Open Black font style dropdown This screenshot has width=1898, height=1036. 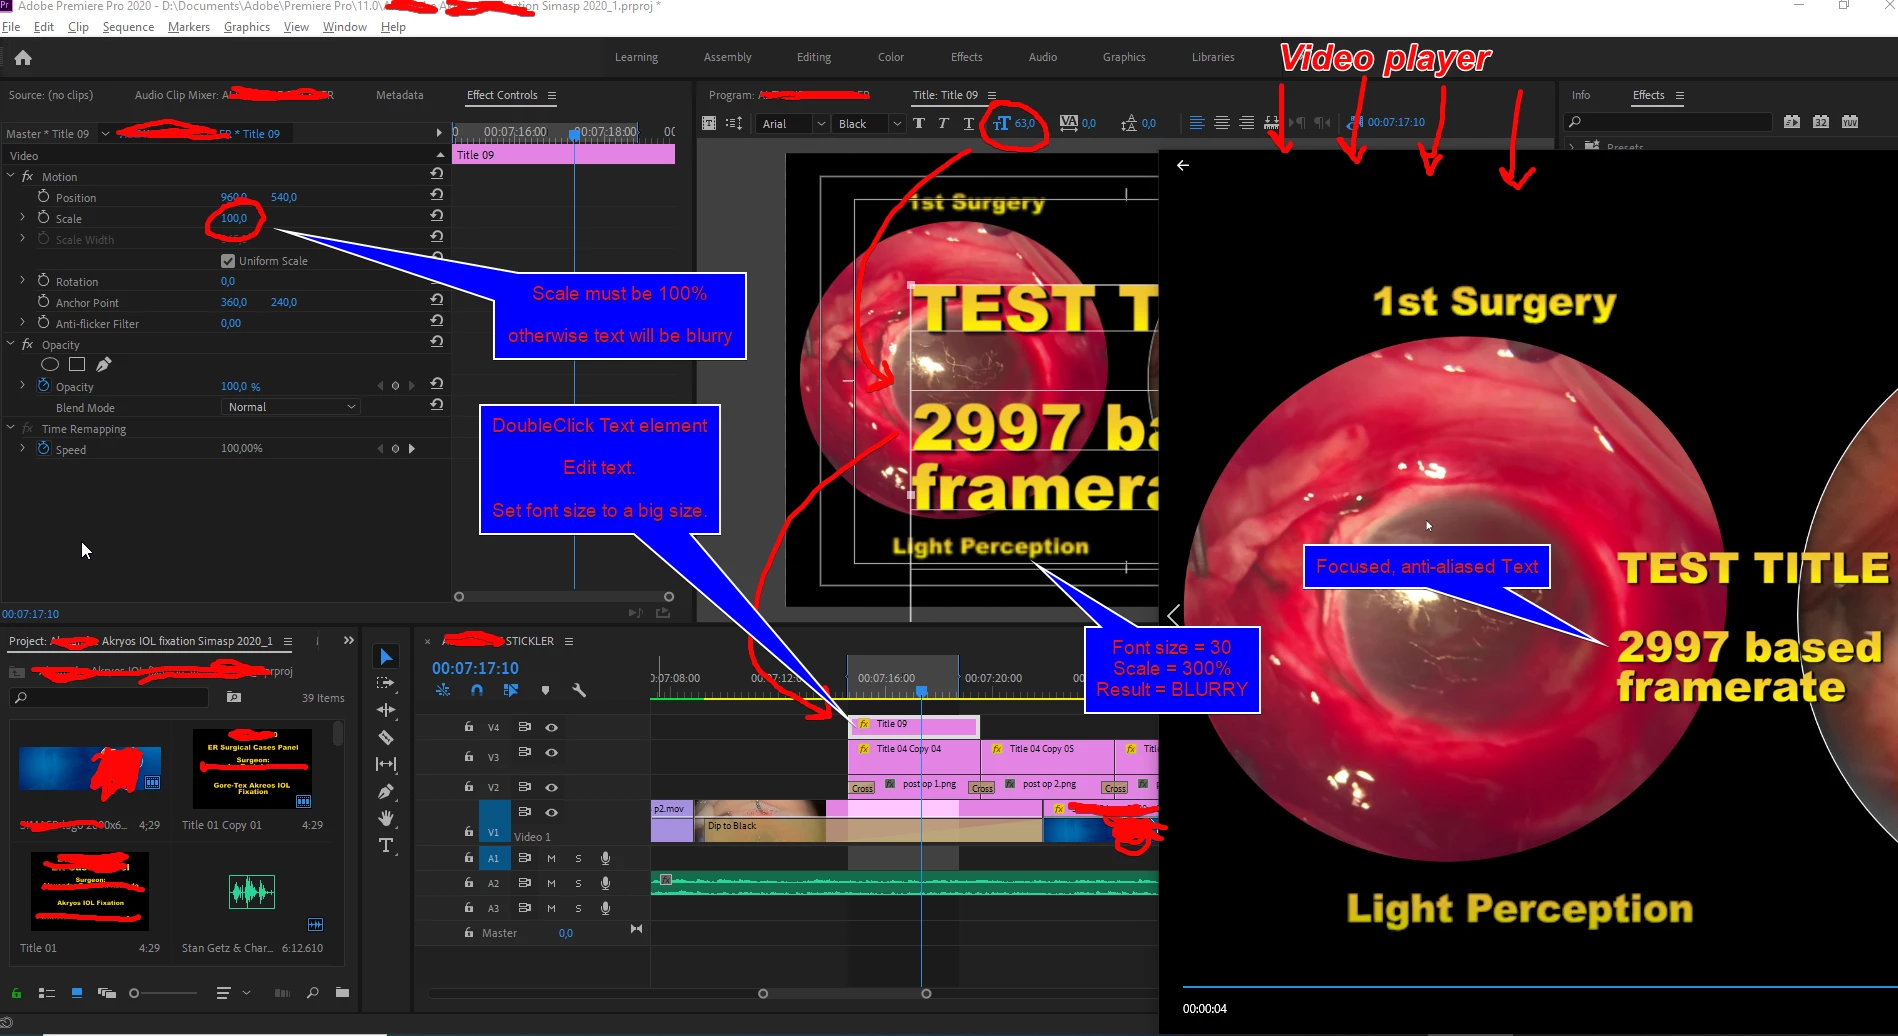[x=869, y=124]
